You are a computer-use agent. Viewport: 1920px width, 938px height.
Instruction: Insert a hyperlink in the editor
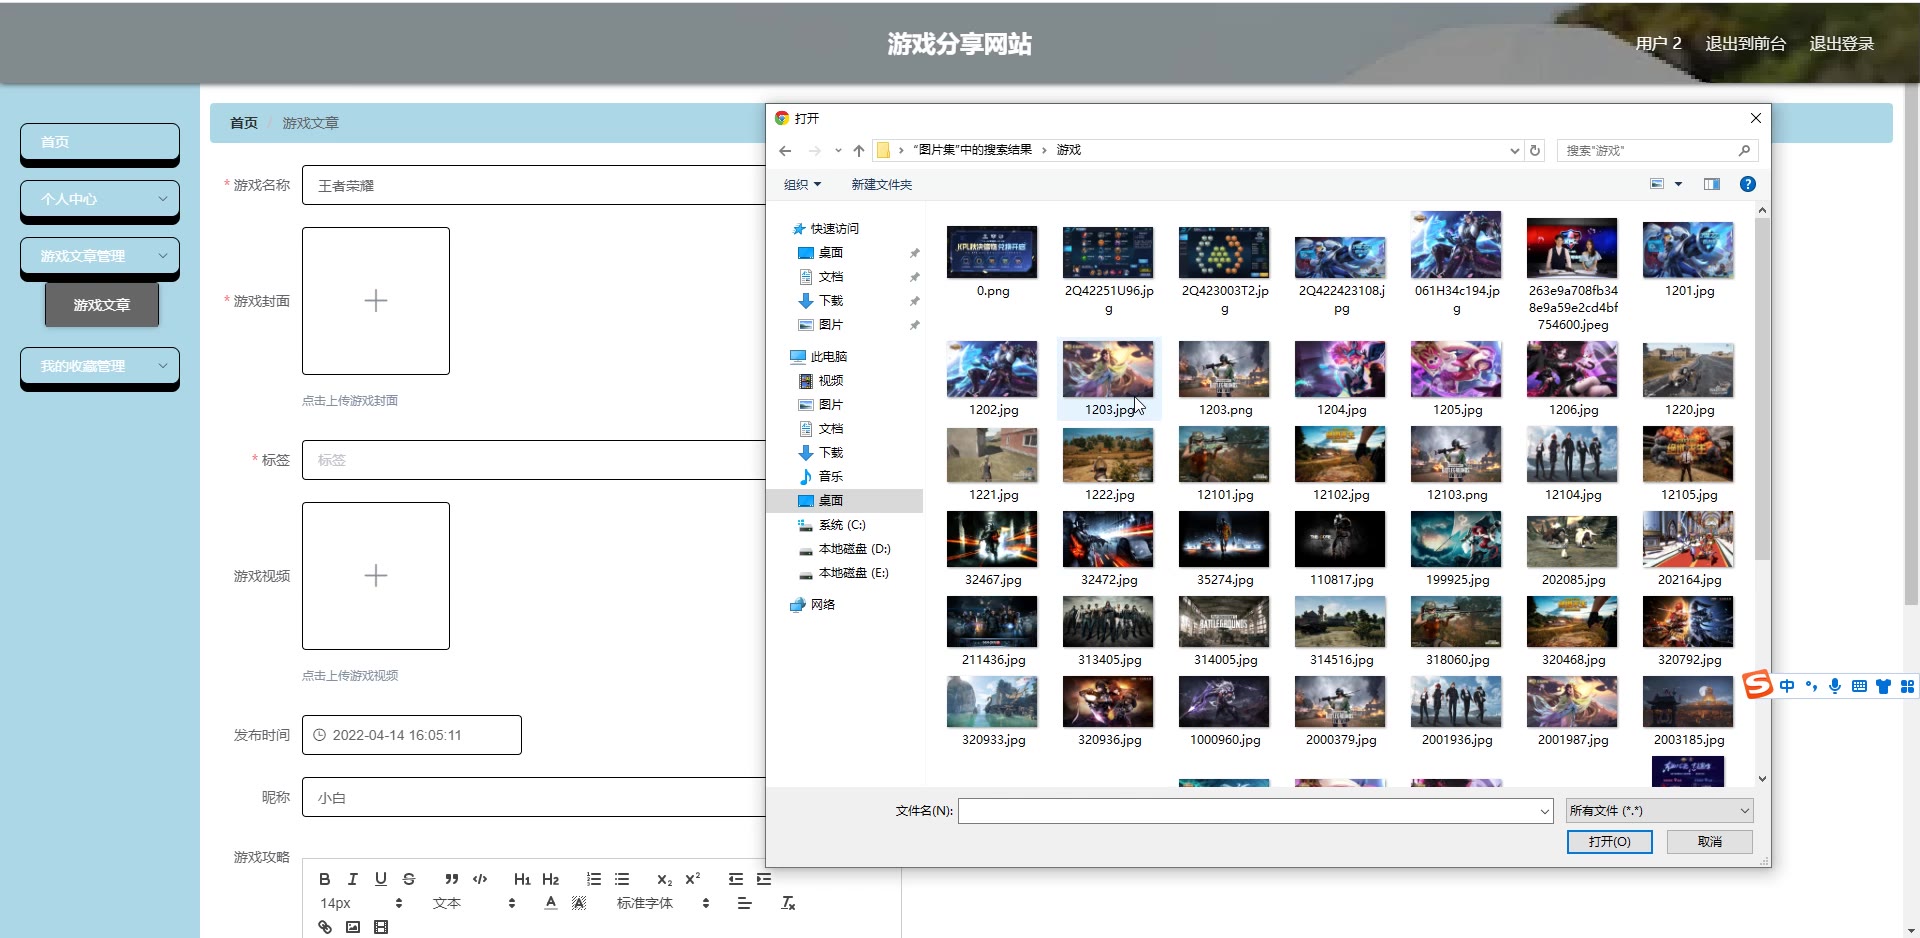click(324, 927)
